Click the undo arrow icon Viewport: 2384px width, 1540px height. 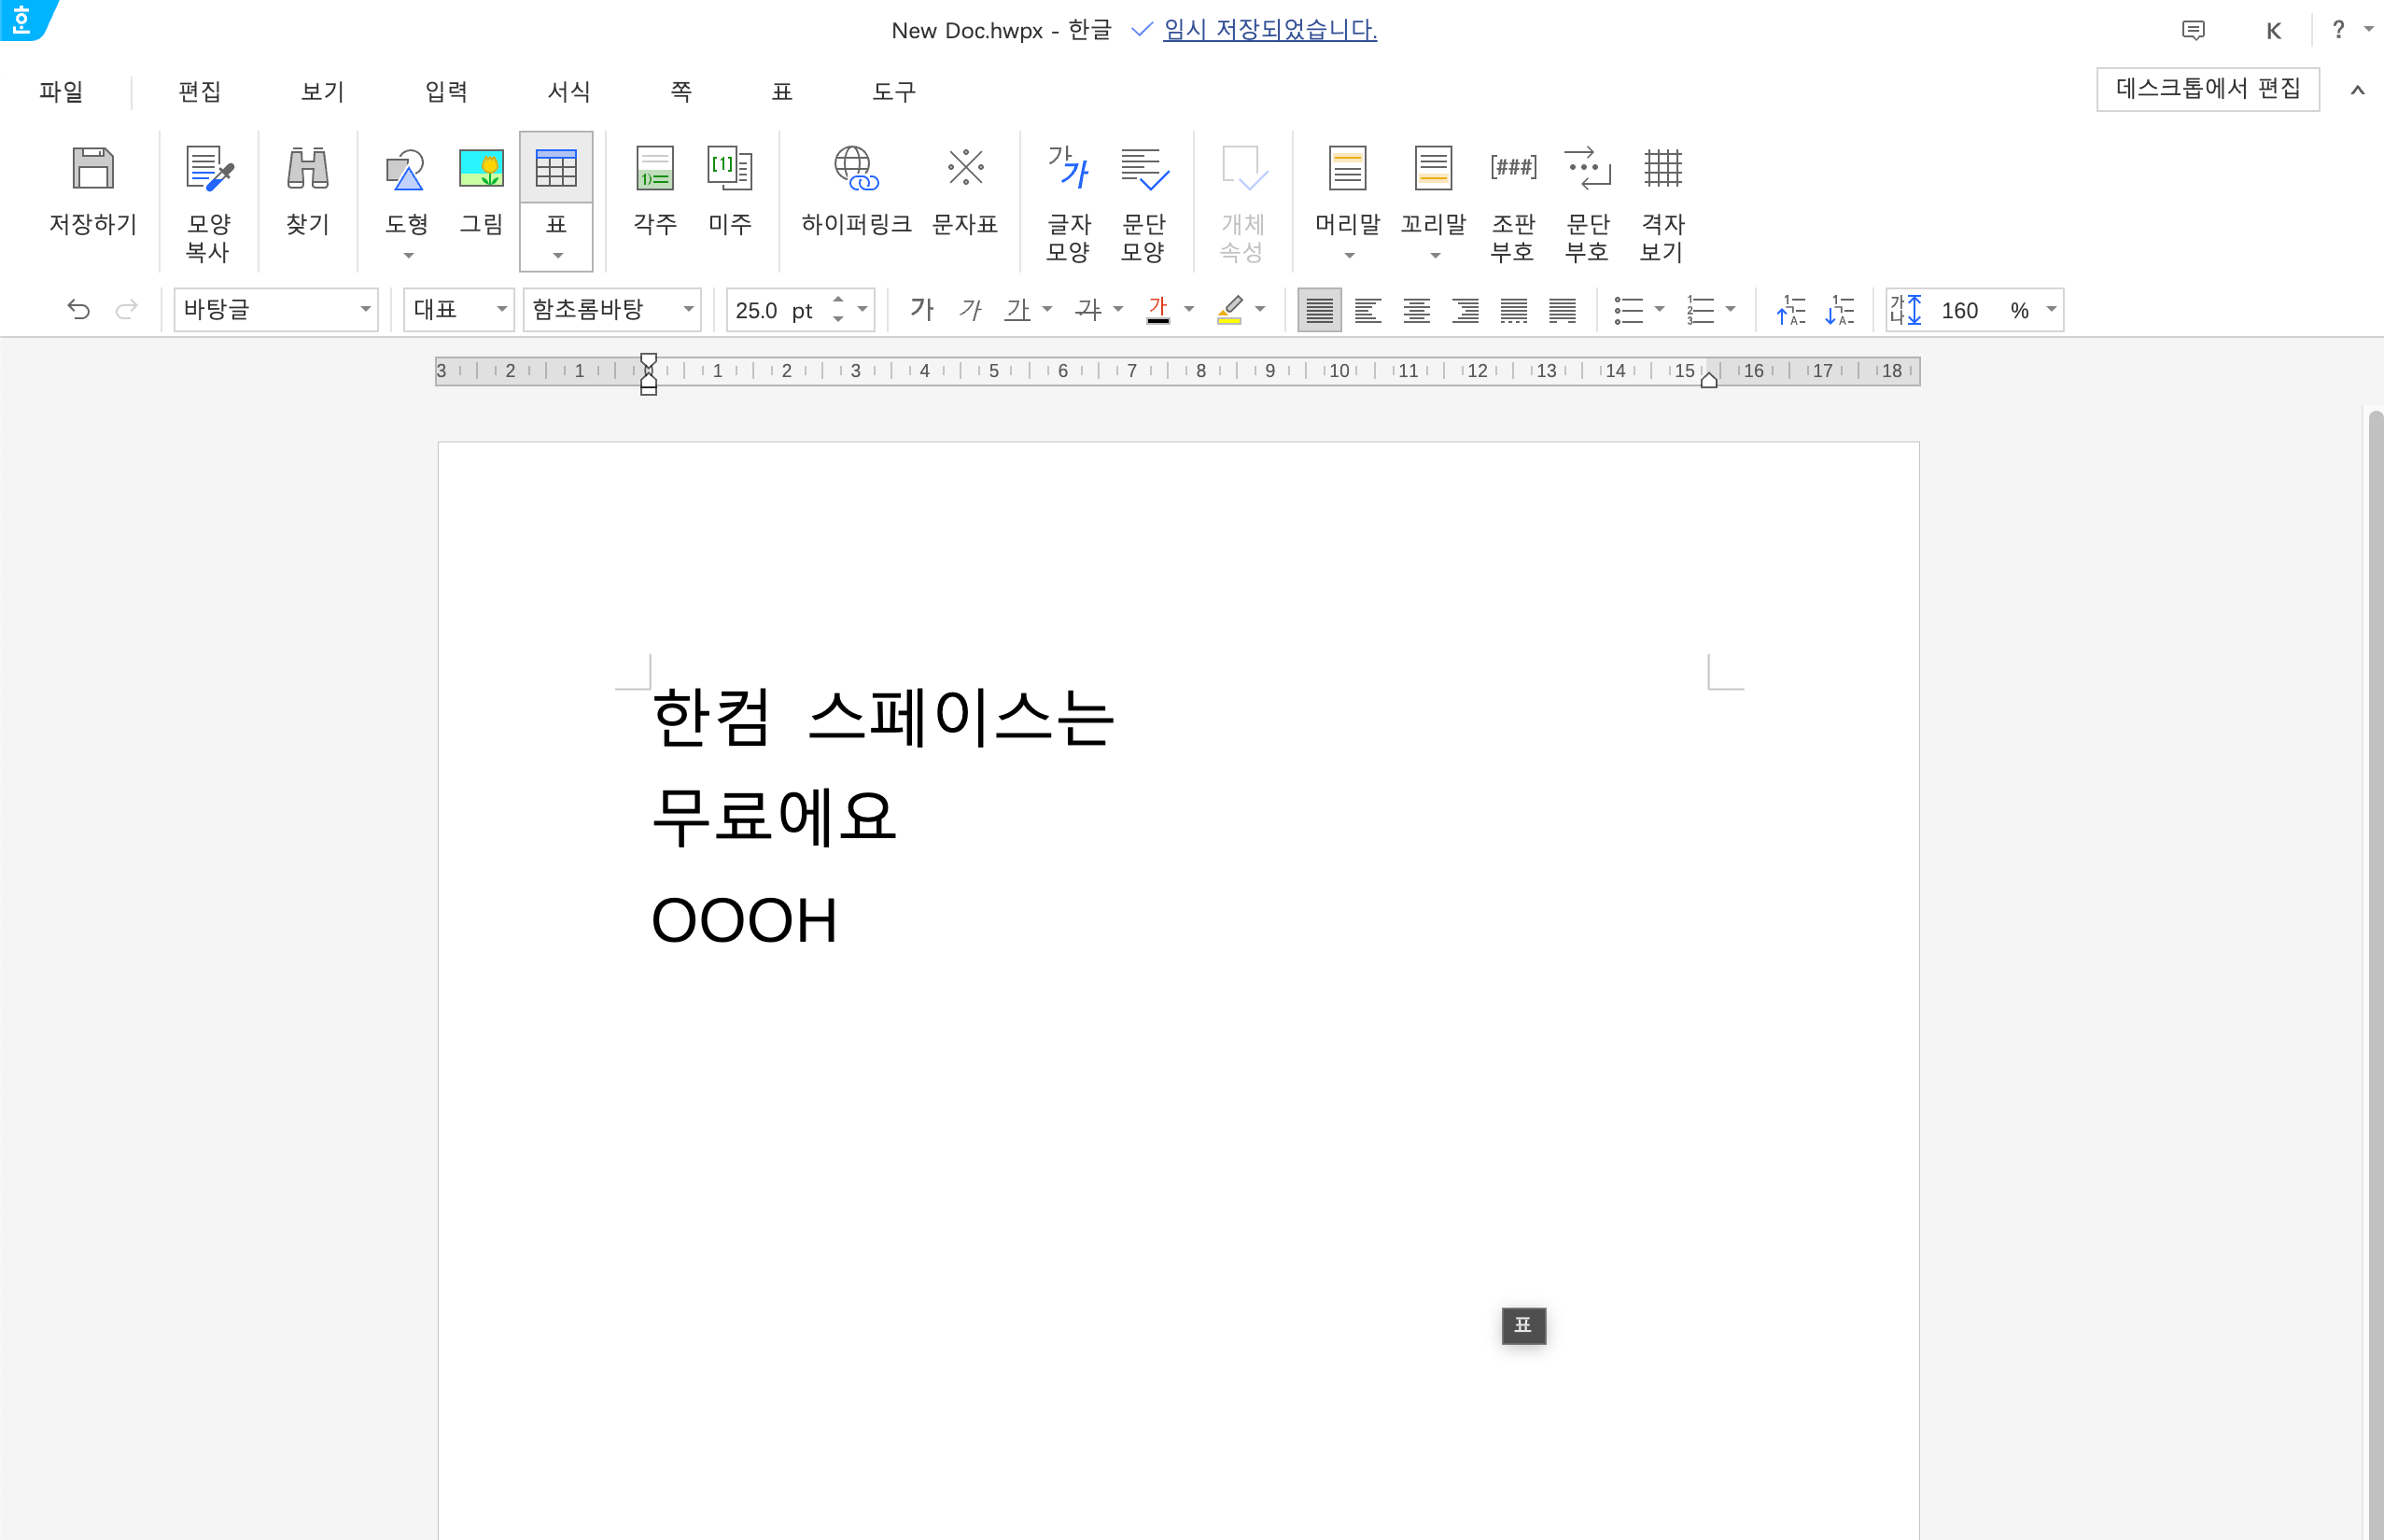(x=78, y=310)
